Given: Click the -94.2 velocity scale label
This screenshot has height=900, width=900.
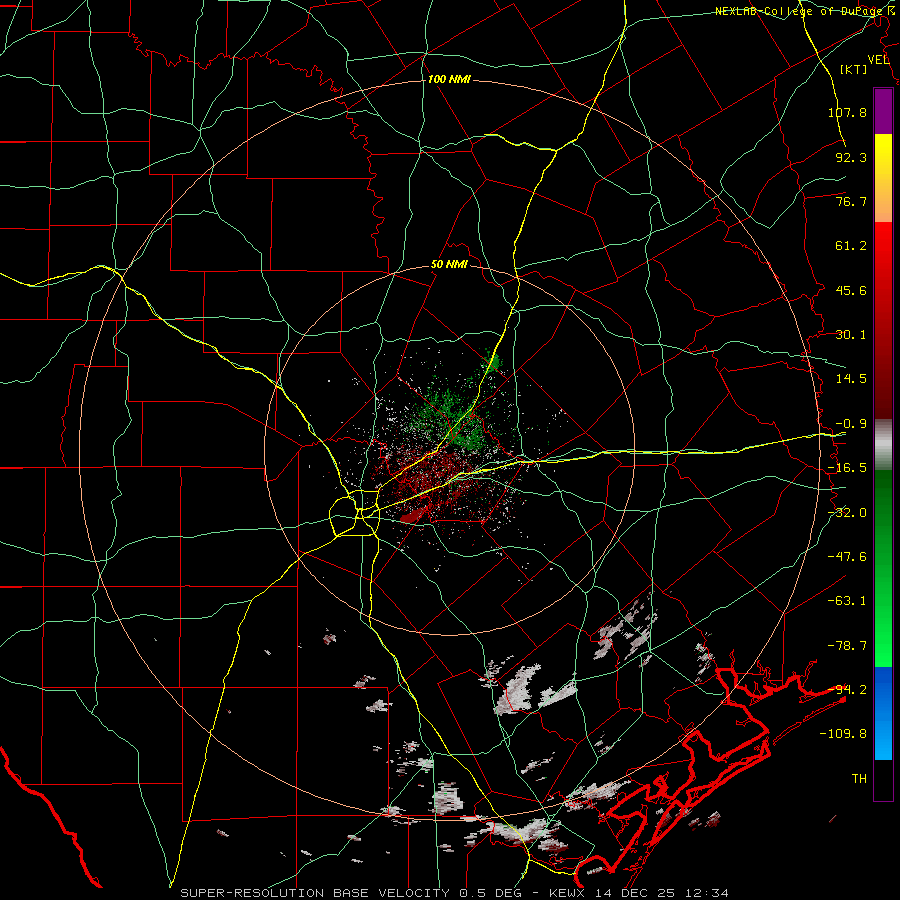Looking at the screenshot, I should pos(847,689).
